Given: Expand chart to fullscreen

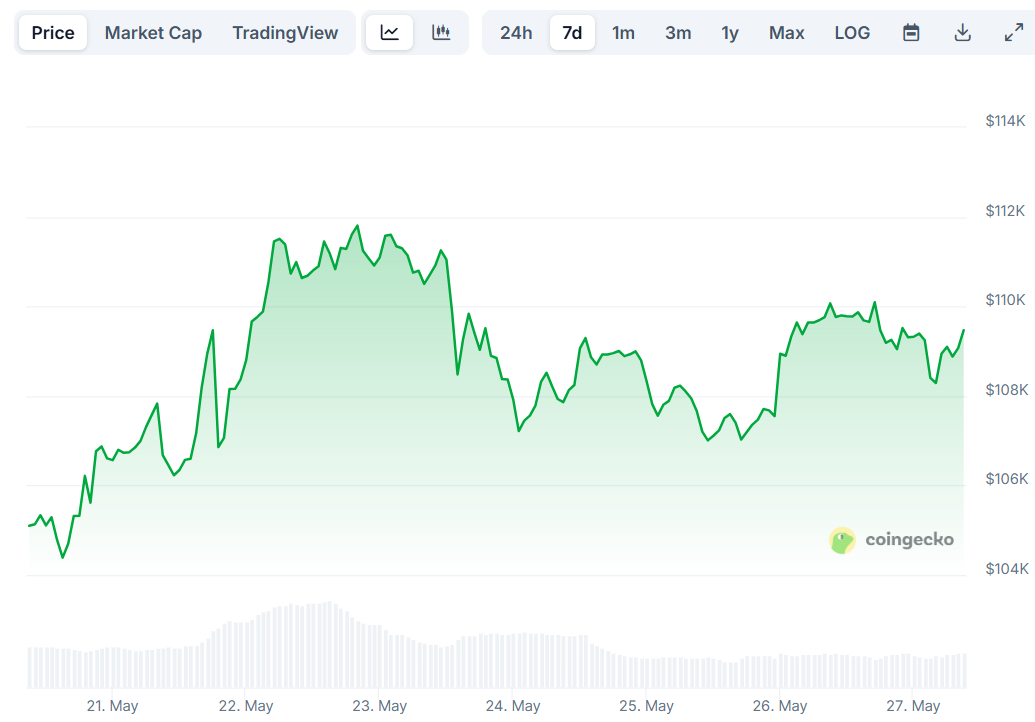Looking at the screenshot, I should click(x=1013, y=32).
